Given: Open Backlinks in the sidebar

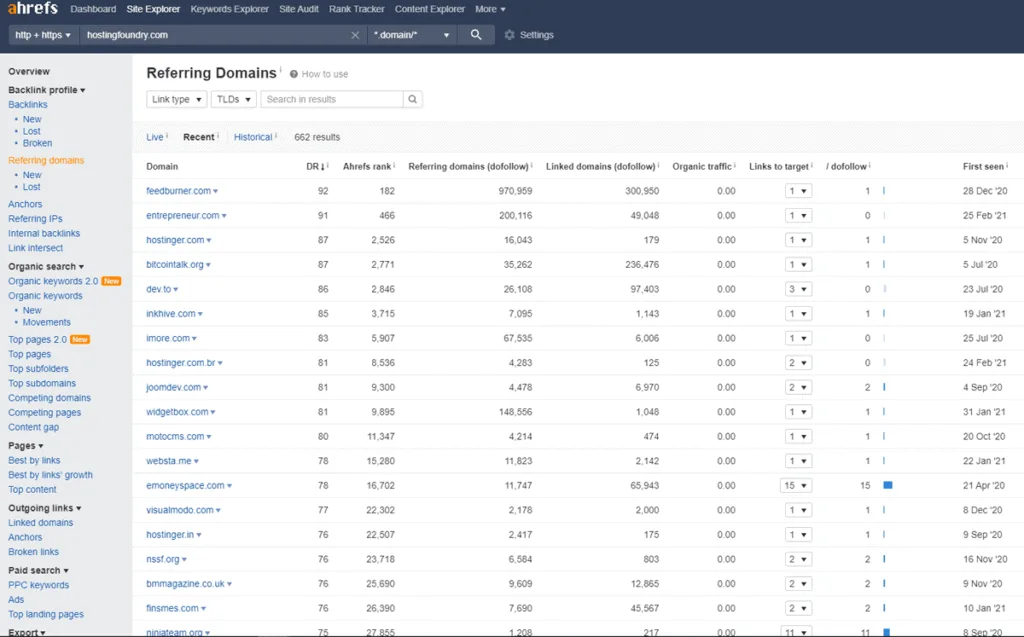Looking at the screenshot, I should (x=27, y=105).
